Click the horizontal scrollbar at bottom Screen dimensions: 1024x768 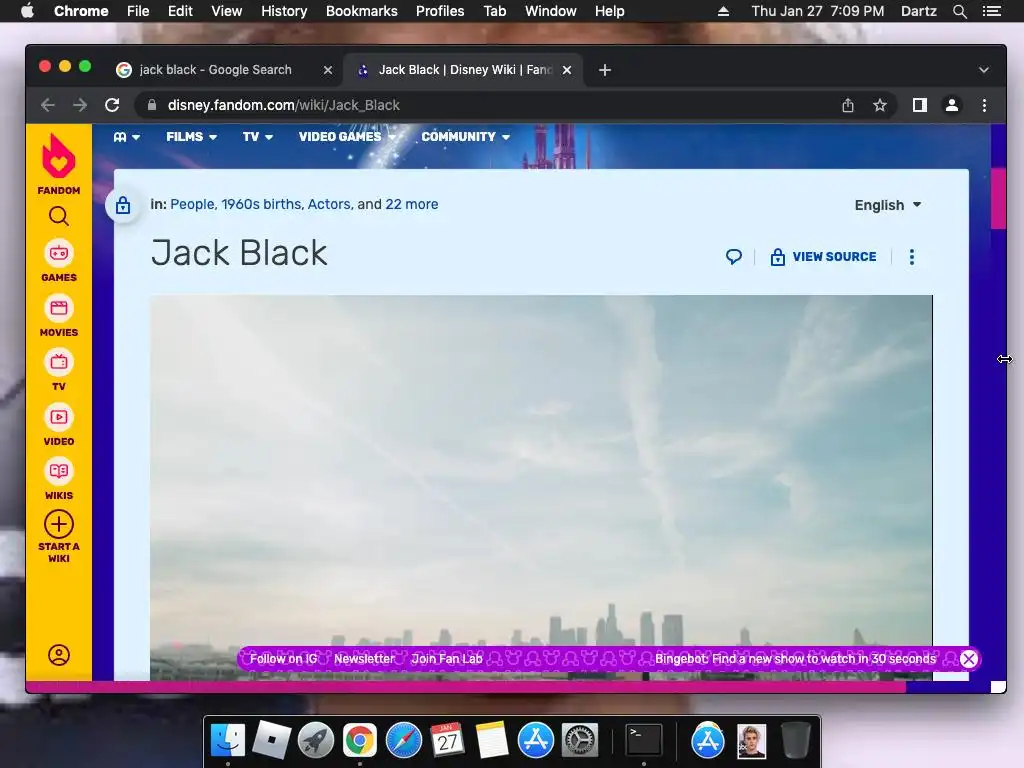click(466, 687)
